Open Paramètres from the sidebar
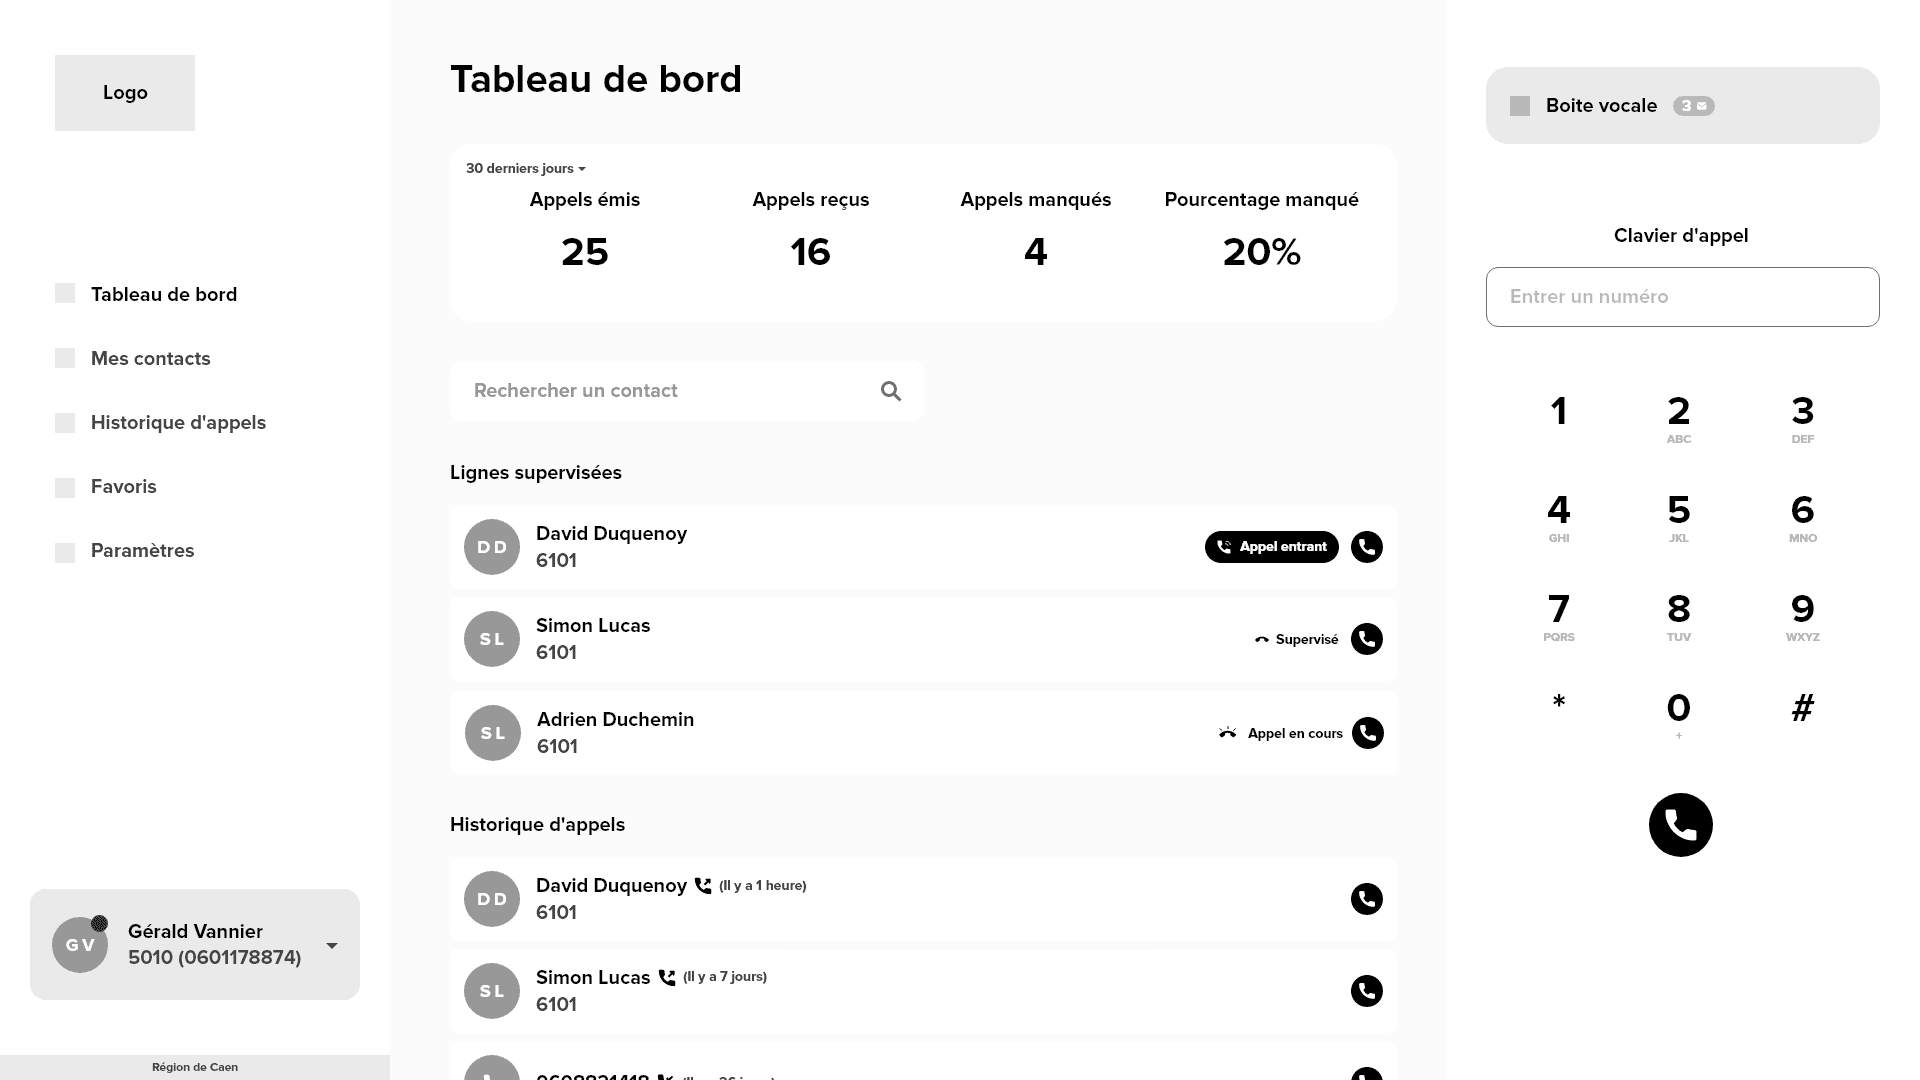1920x1080 pixels. [142, 551]
